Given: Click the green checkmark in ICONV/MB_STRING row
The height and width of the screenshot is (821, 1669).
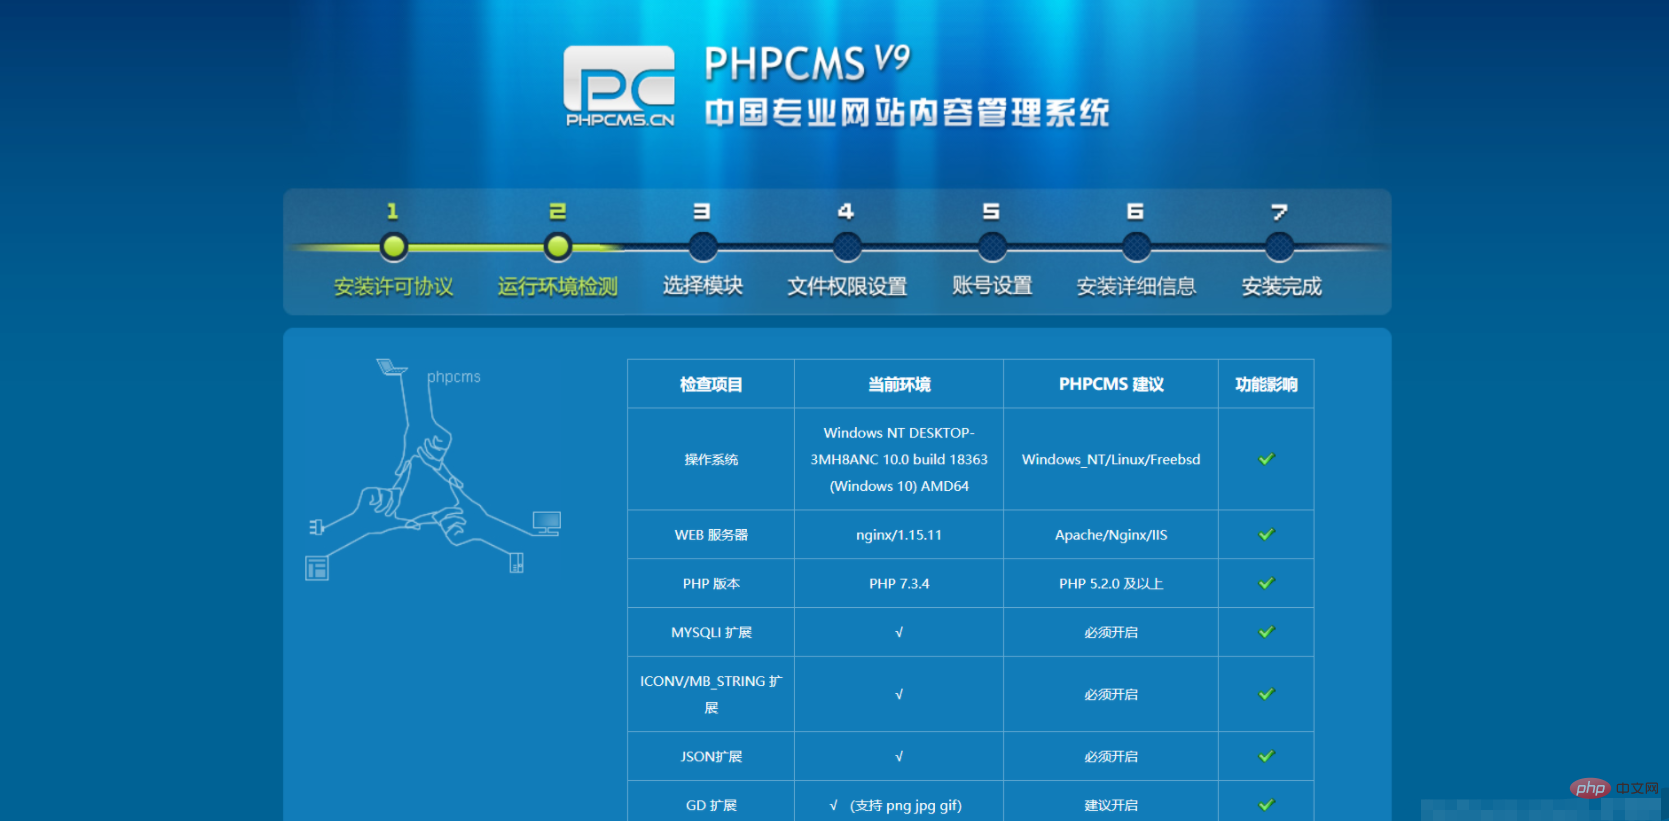Looking at the screenshot, I should click(x=1266, y=694).
